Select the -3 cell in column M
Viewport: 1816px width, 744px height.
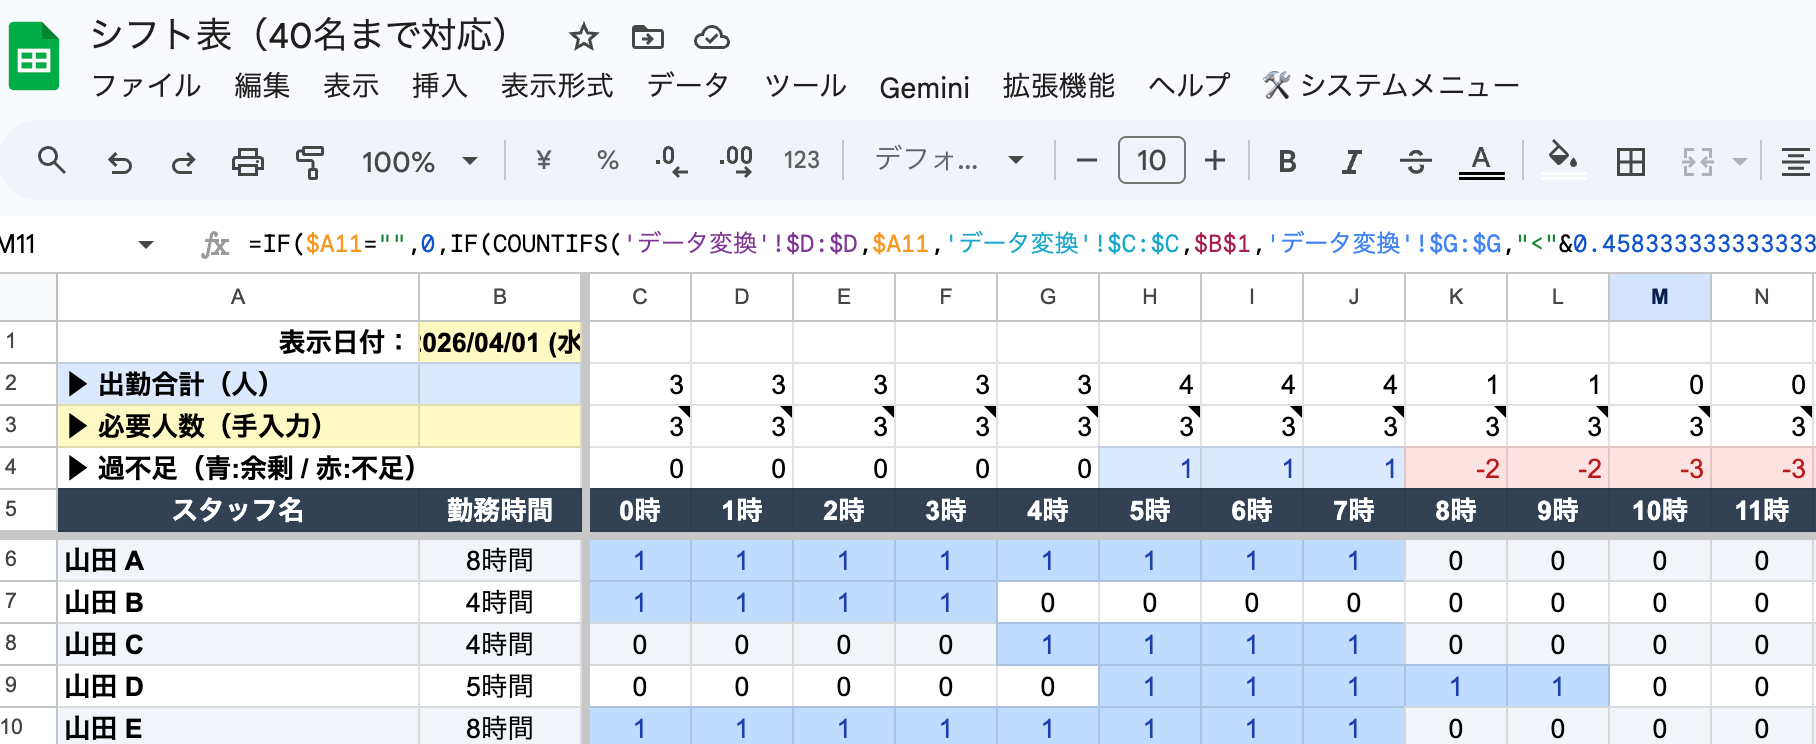[x=1659, y=468]
